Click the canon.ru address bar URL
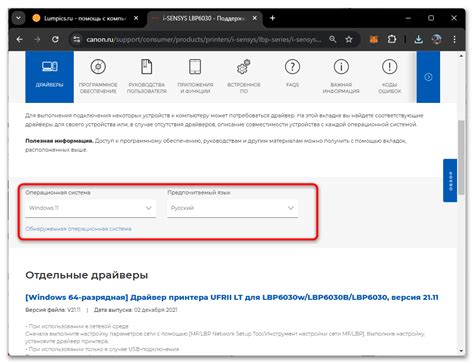Viewport: 474px width, 364px height. [203, 39]
